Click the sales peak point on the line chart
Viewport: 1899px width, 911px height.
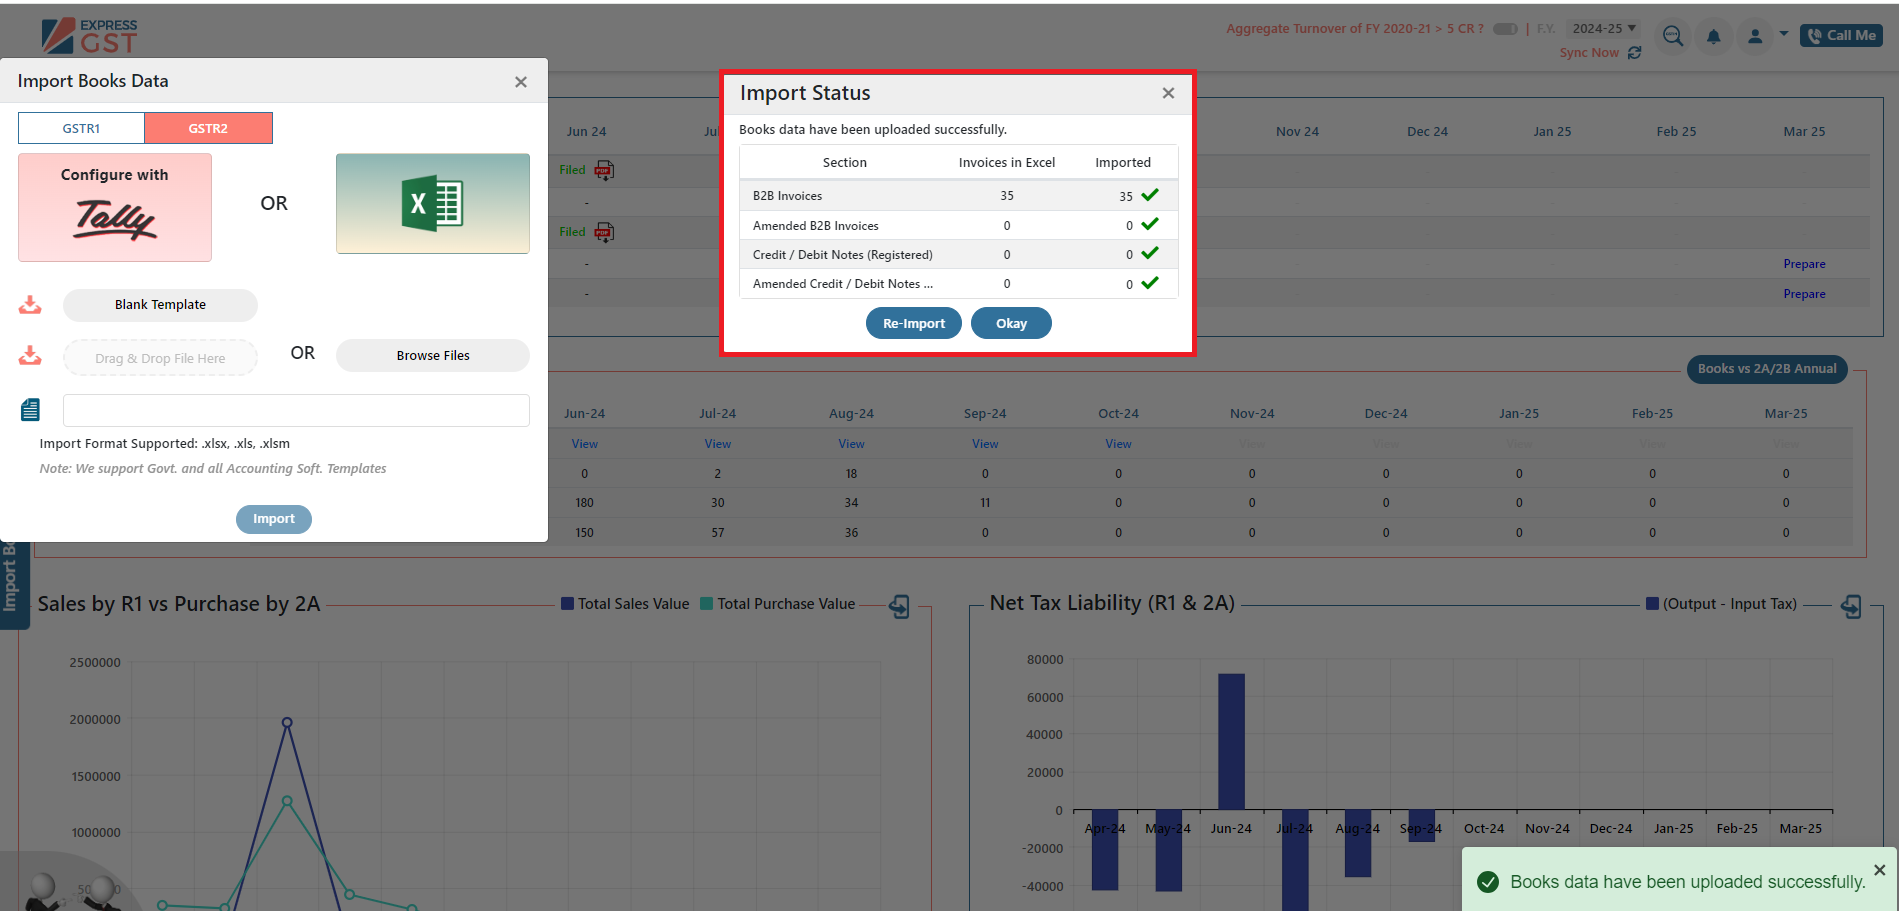click(x=287, y=722)
